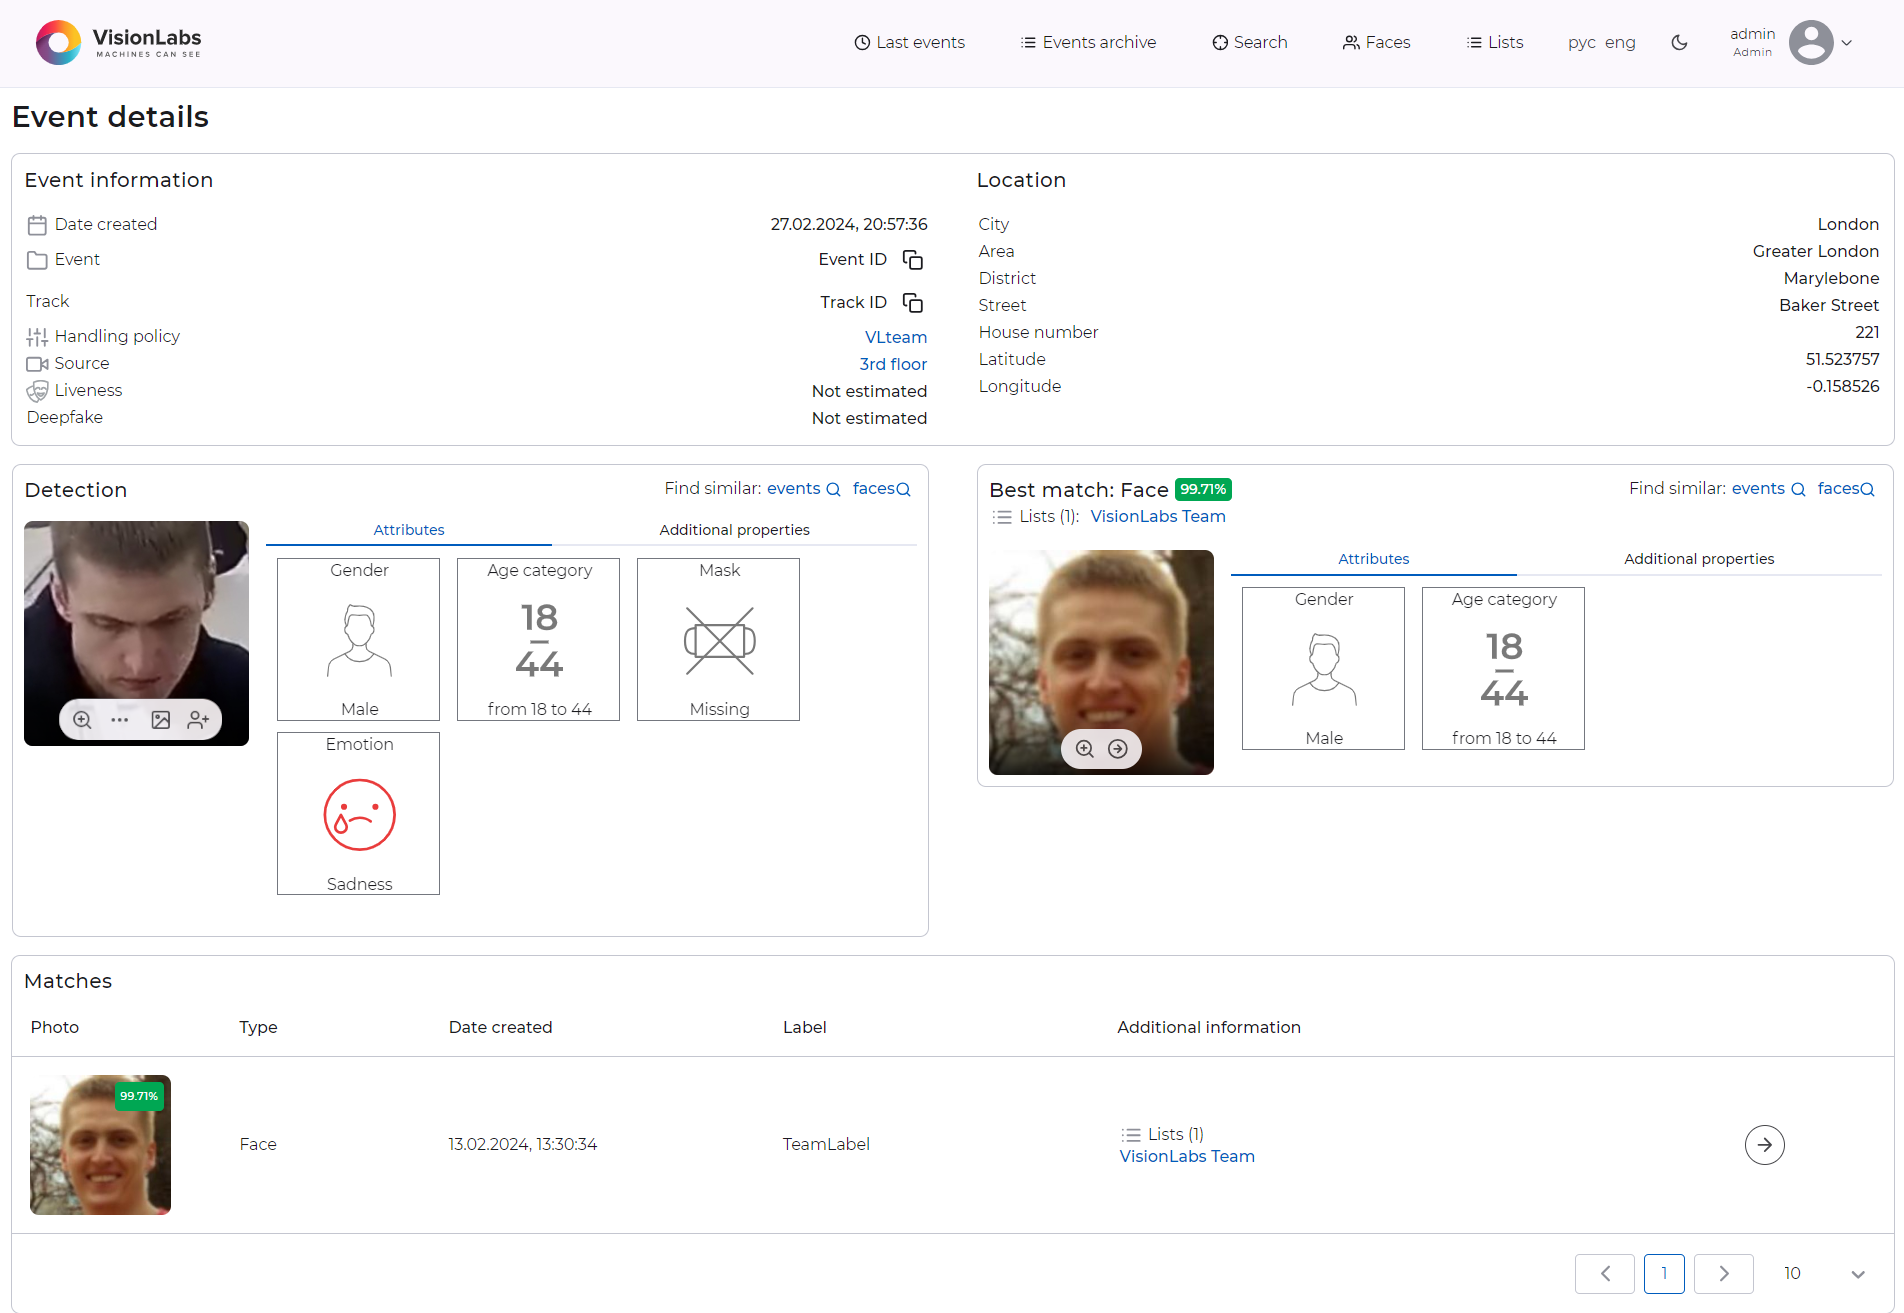Copy the Event ID to clipboard
Screen dimensions: 1904x1313
[x=912, y=260]
